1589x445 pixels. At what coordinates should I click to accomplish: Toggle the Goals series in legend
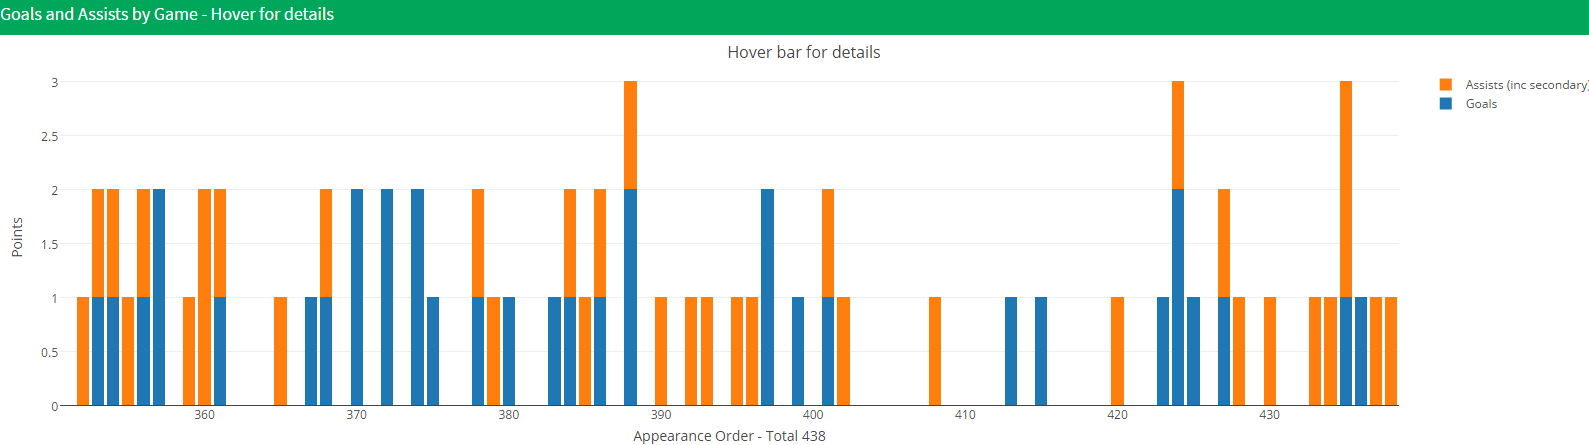tap(1481, 104)
